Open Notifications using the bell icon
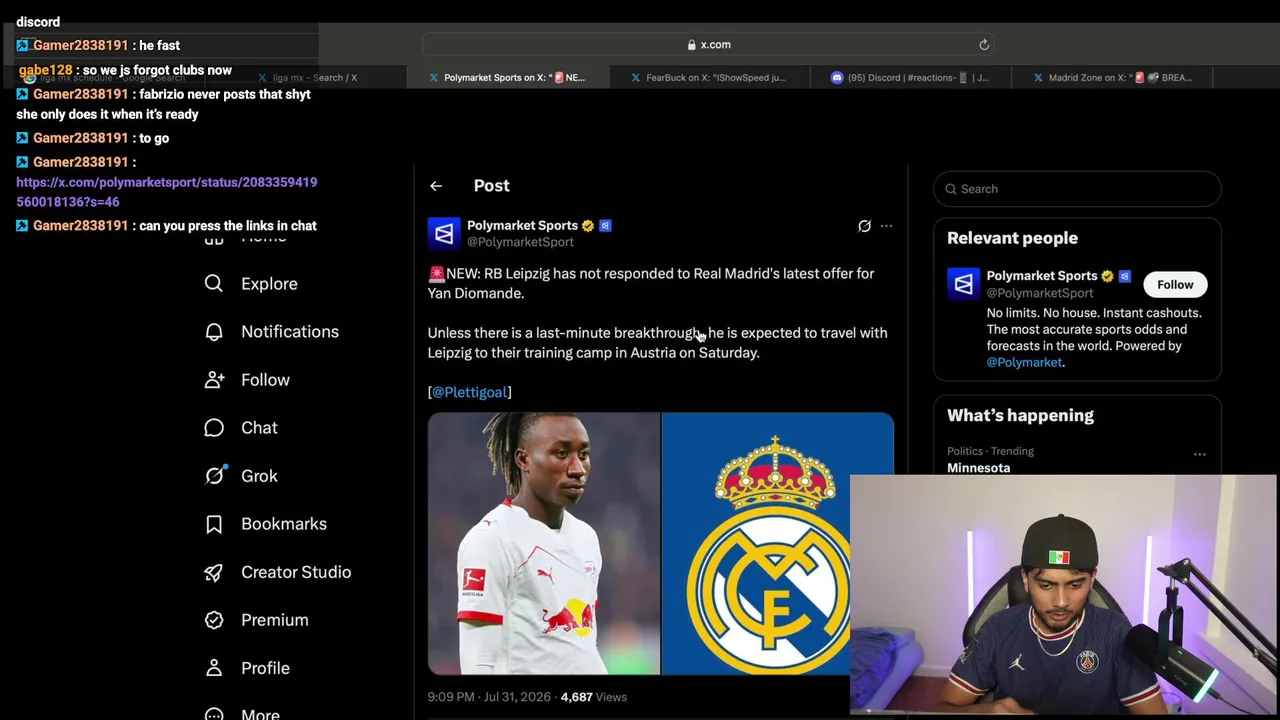Image resolution: width=1280 pixels, height=720 pixels. click(214, 332)
